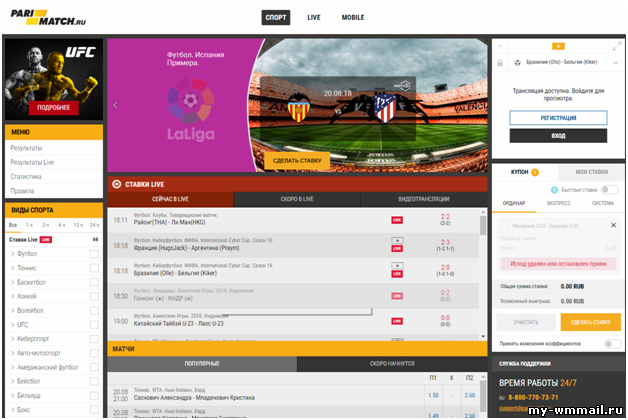Check the Теннис sport checkbox
Image resolution: width=628 pixels, height=420 pixels.
[94, 268]
